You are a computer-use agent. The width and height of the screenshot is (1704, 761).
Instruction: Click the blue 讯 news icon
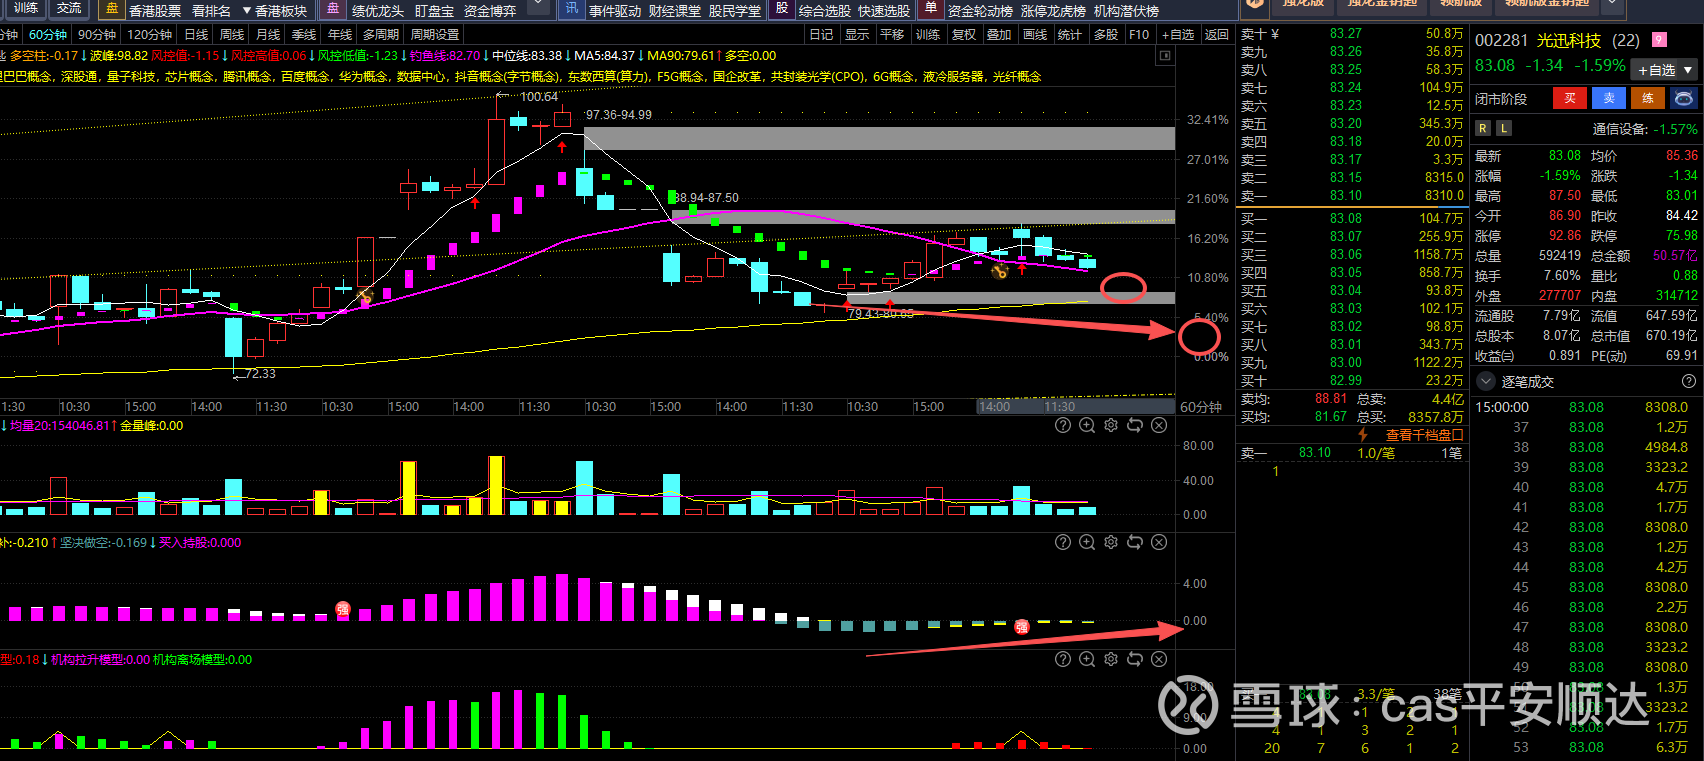(x=571, y=9)
